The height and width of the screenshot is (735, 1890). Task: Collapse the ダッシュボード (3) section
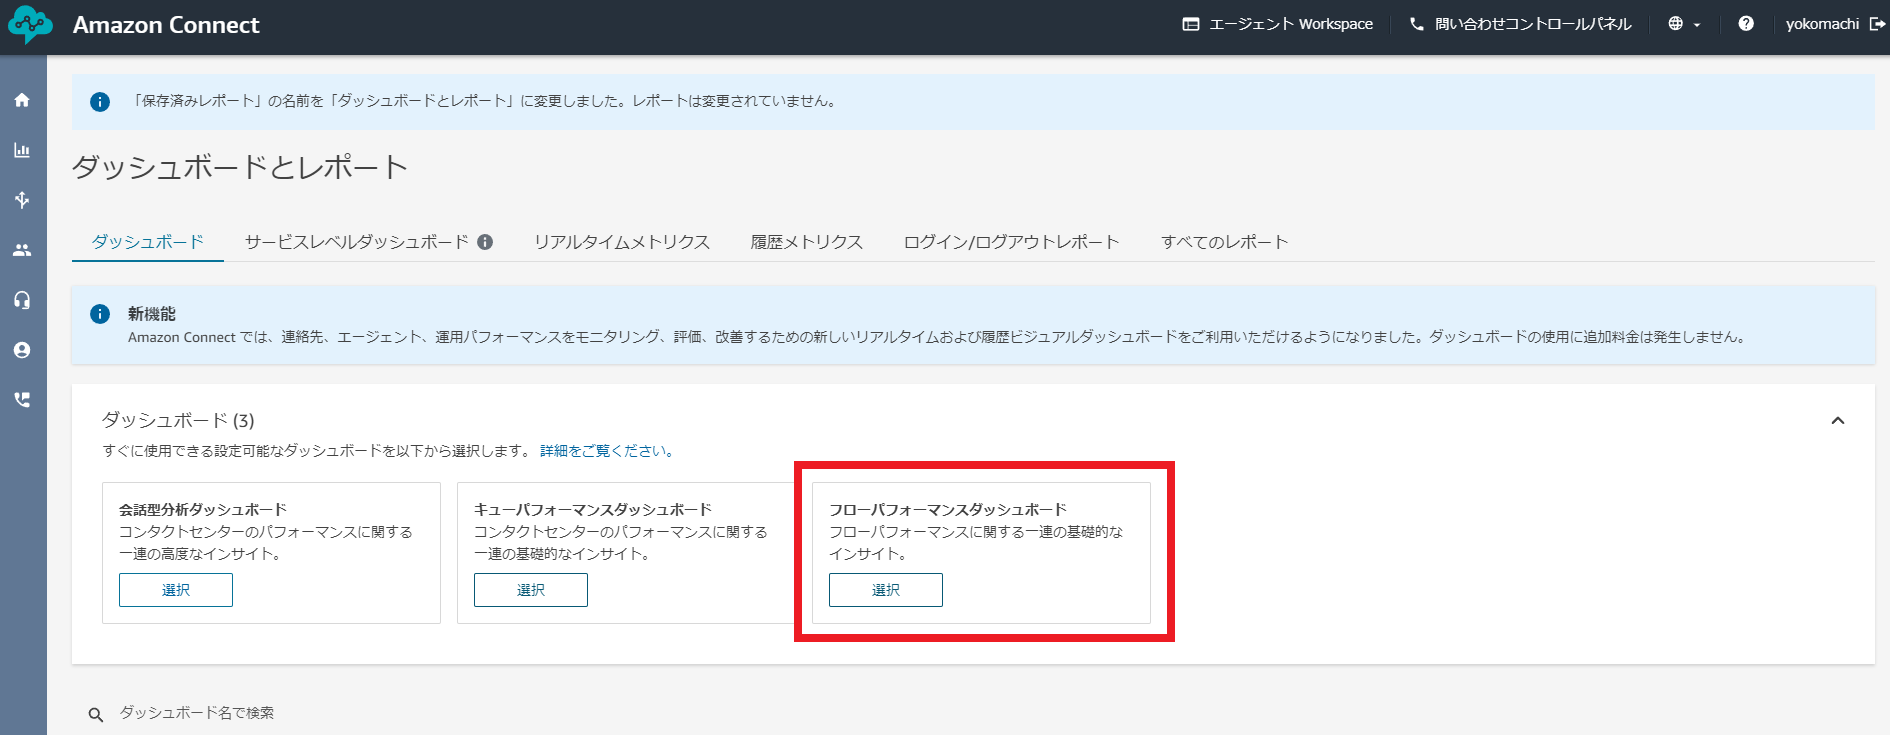point(1838,421)
